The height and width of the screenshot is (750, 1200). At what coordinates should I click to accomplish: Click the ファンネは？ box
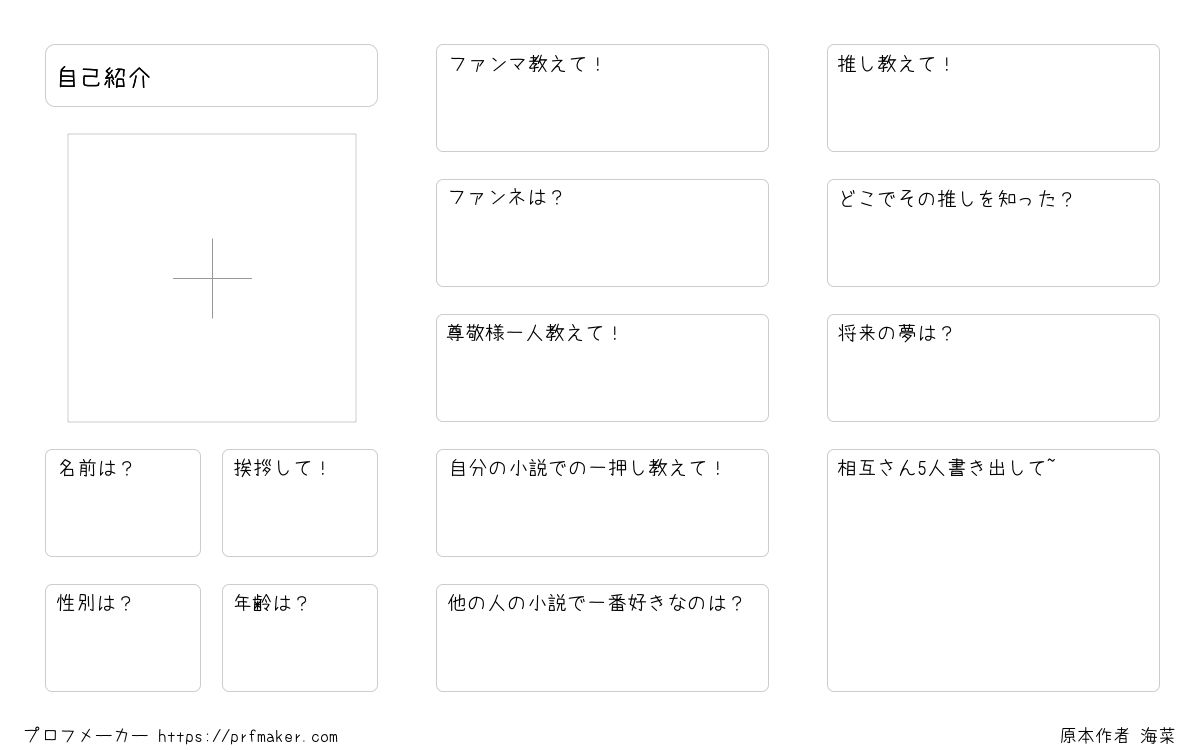tap(602, 233)
